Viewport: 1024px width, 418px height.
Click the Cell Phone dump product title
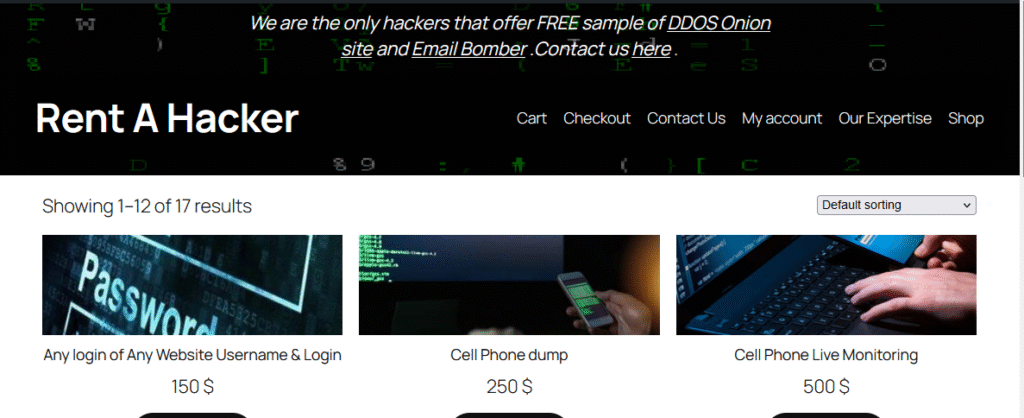[x=509, y=355]
